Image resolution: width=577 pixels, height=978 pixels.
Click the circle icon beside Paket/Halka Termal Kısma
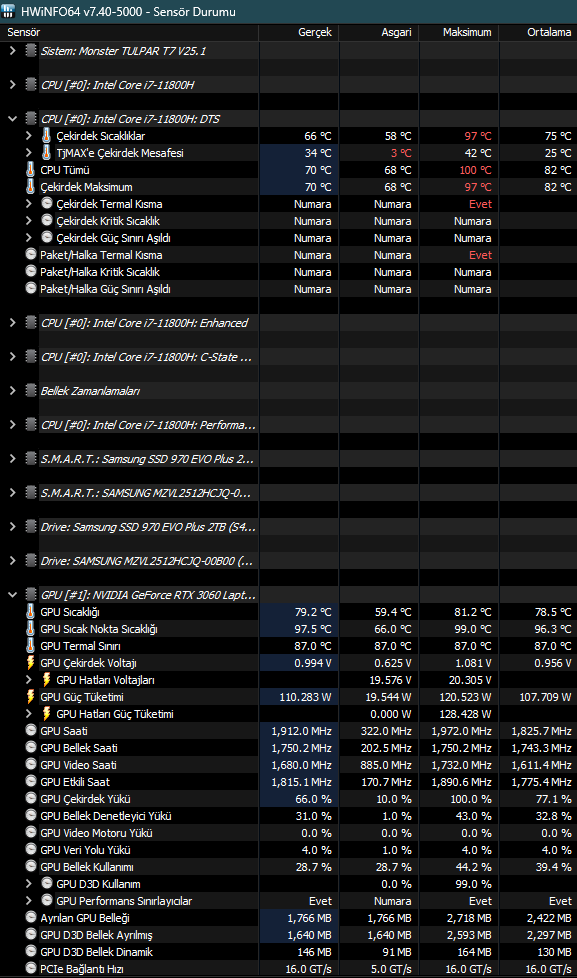point(31,254)
